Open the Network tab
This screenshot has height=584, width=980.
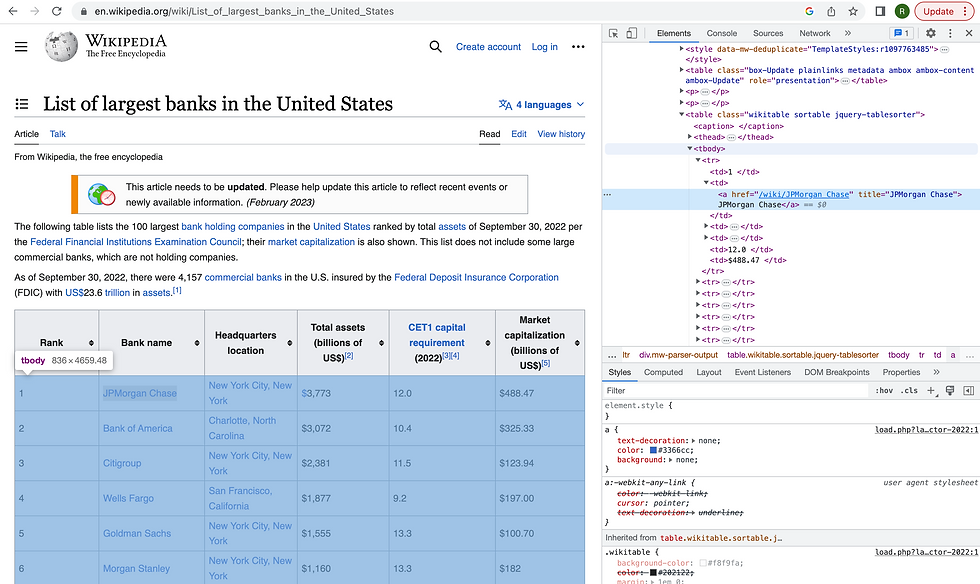click(x=815, y=33)
